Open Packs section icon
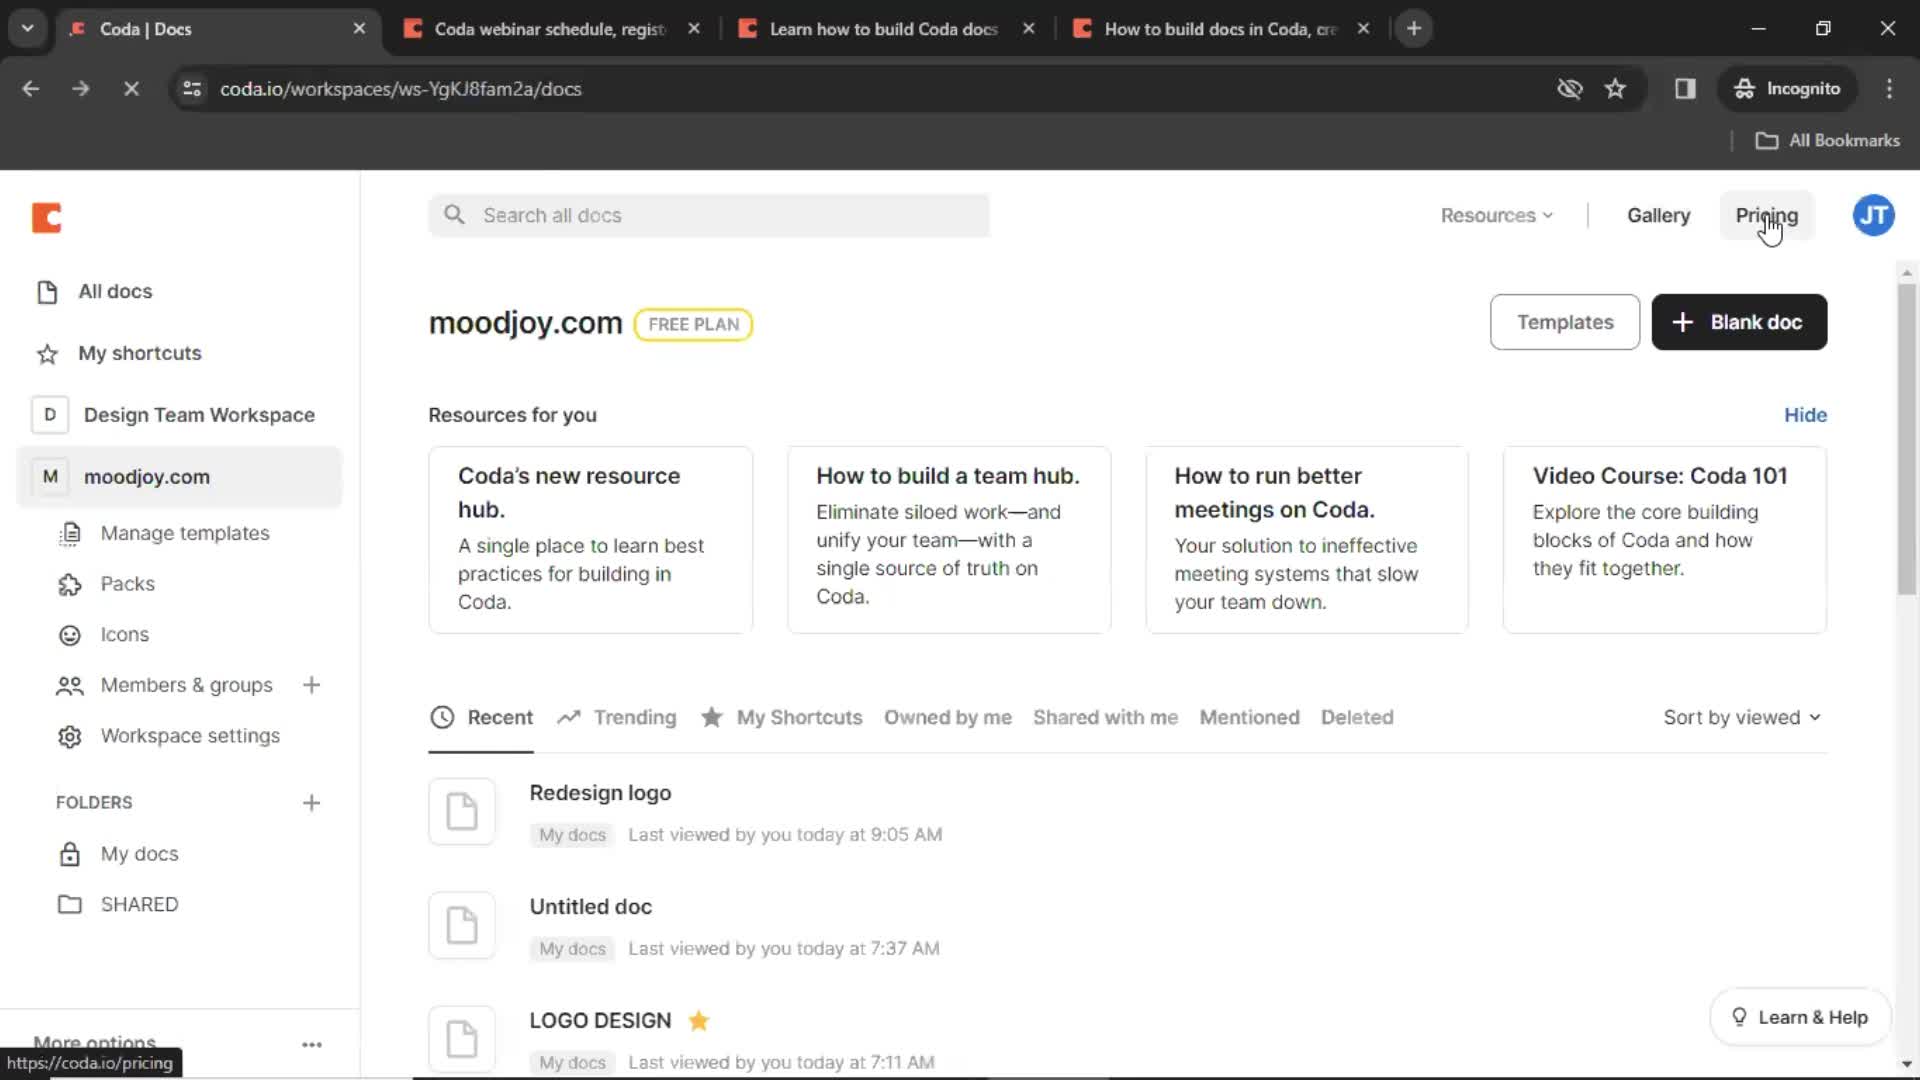The height and width of the screenshot is (1080, 1920). pos(70,583)
